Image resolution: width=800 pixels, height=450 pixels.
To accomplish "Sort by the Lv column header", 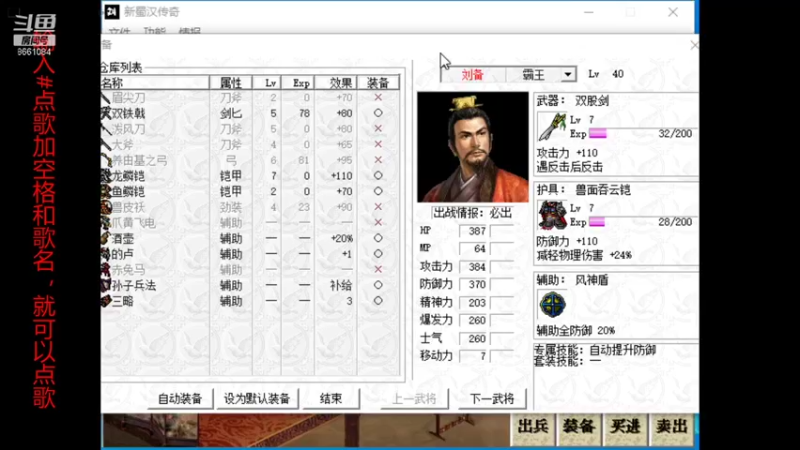I will click(267, 83).
